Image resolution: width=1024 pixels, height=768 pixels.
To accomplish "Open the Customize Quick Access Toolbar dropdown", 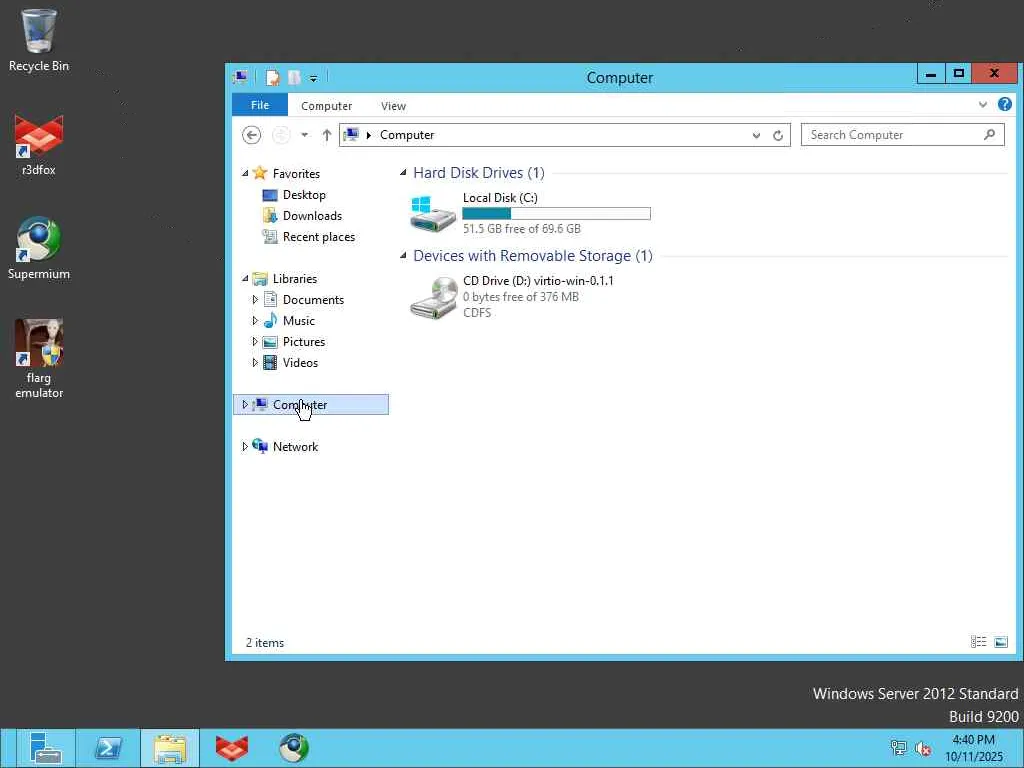I will [313, 78].
